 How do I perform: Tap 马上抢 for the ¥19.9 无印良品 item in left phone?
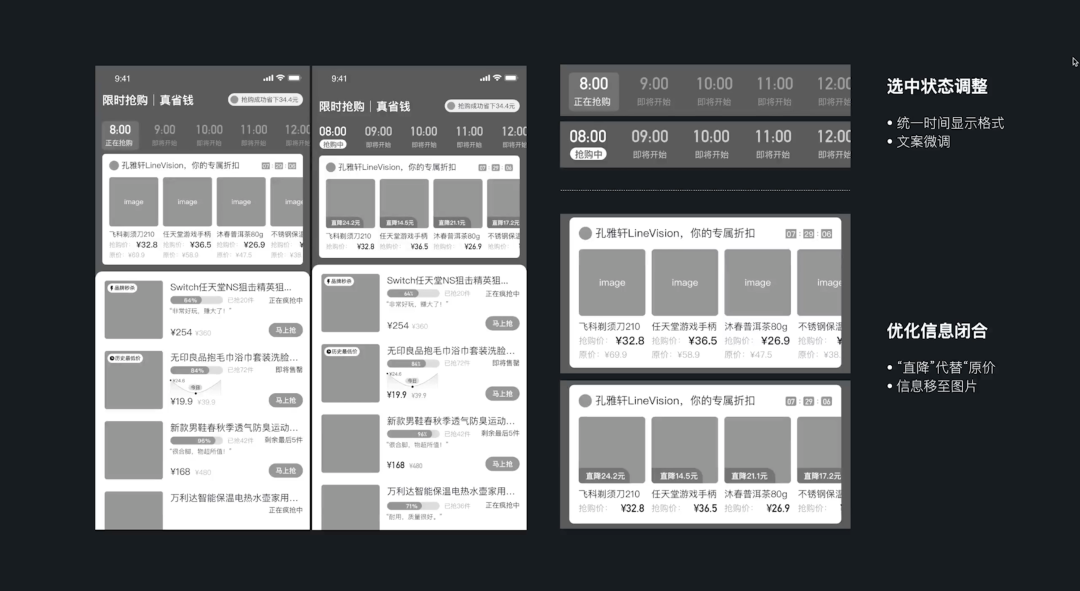pos(286,400)
